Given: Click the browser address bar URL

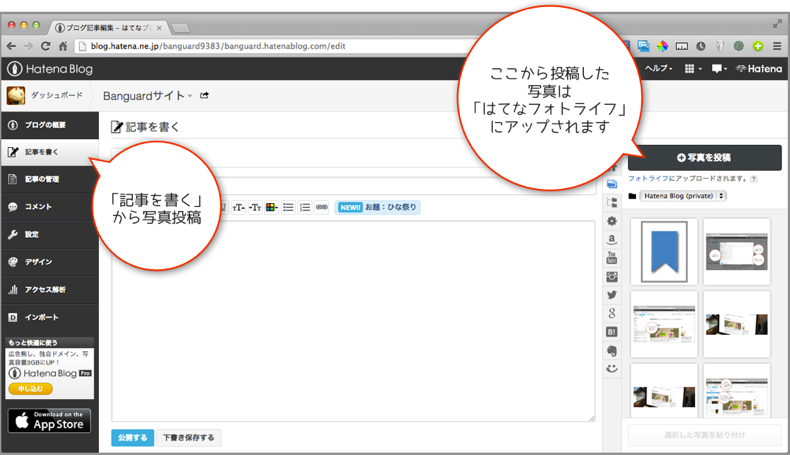Looking at the screenshot, I should click(218, 46).
